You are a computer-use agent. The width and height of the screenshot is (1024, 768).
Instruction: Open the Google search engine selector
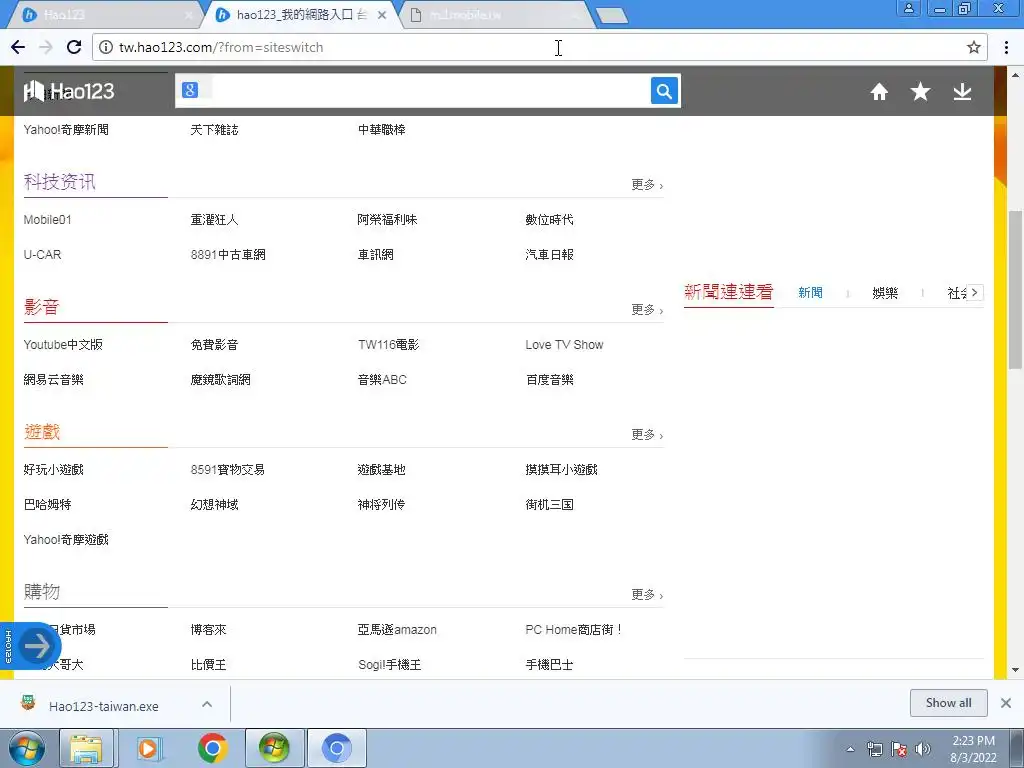coord(190,90)
